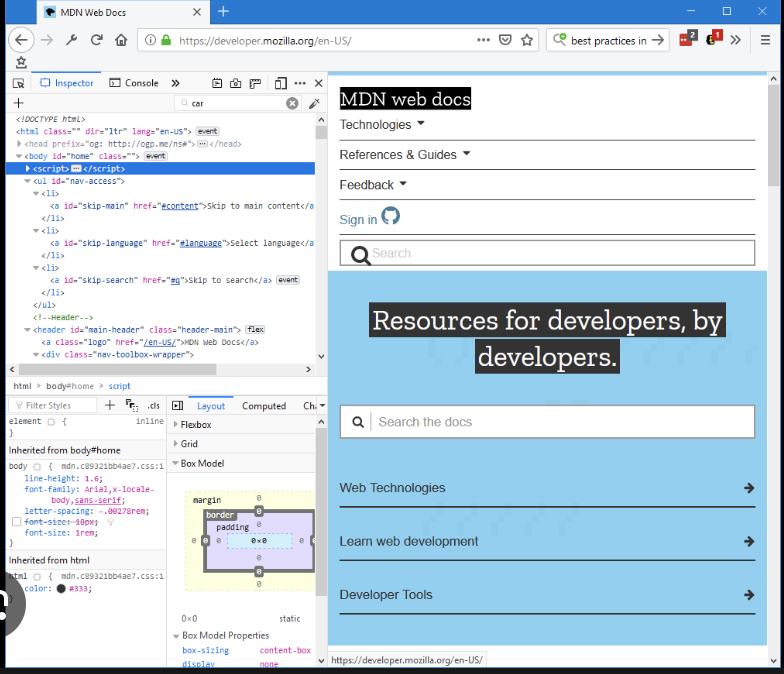Collapse the ul nav-access node
The image size is (784, 674).
(x=28, y=181)
